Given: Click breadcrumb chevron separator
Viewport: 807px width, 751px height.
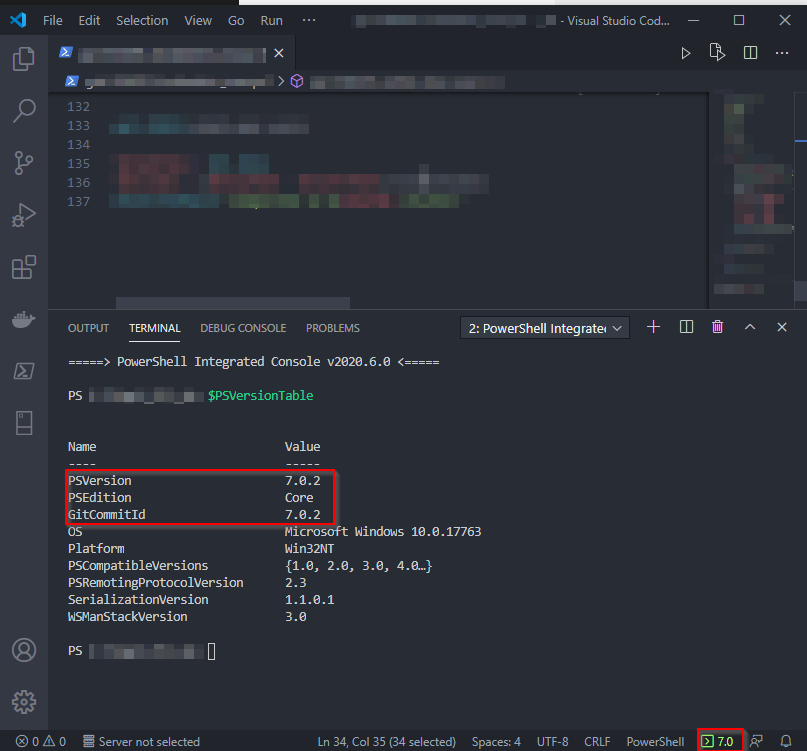Looking at the screenshot, I should click(281, 81).
